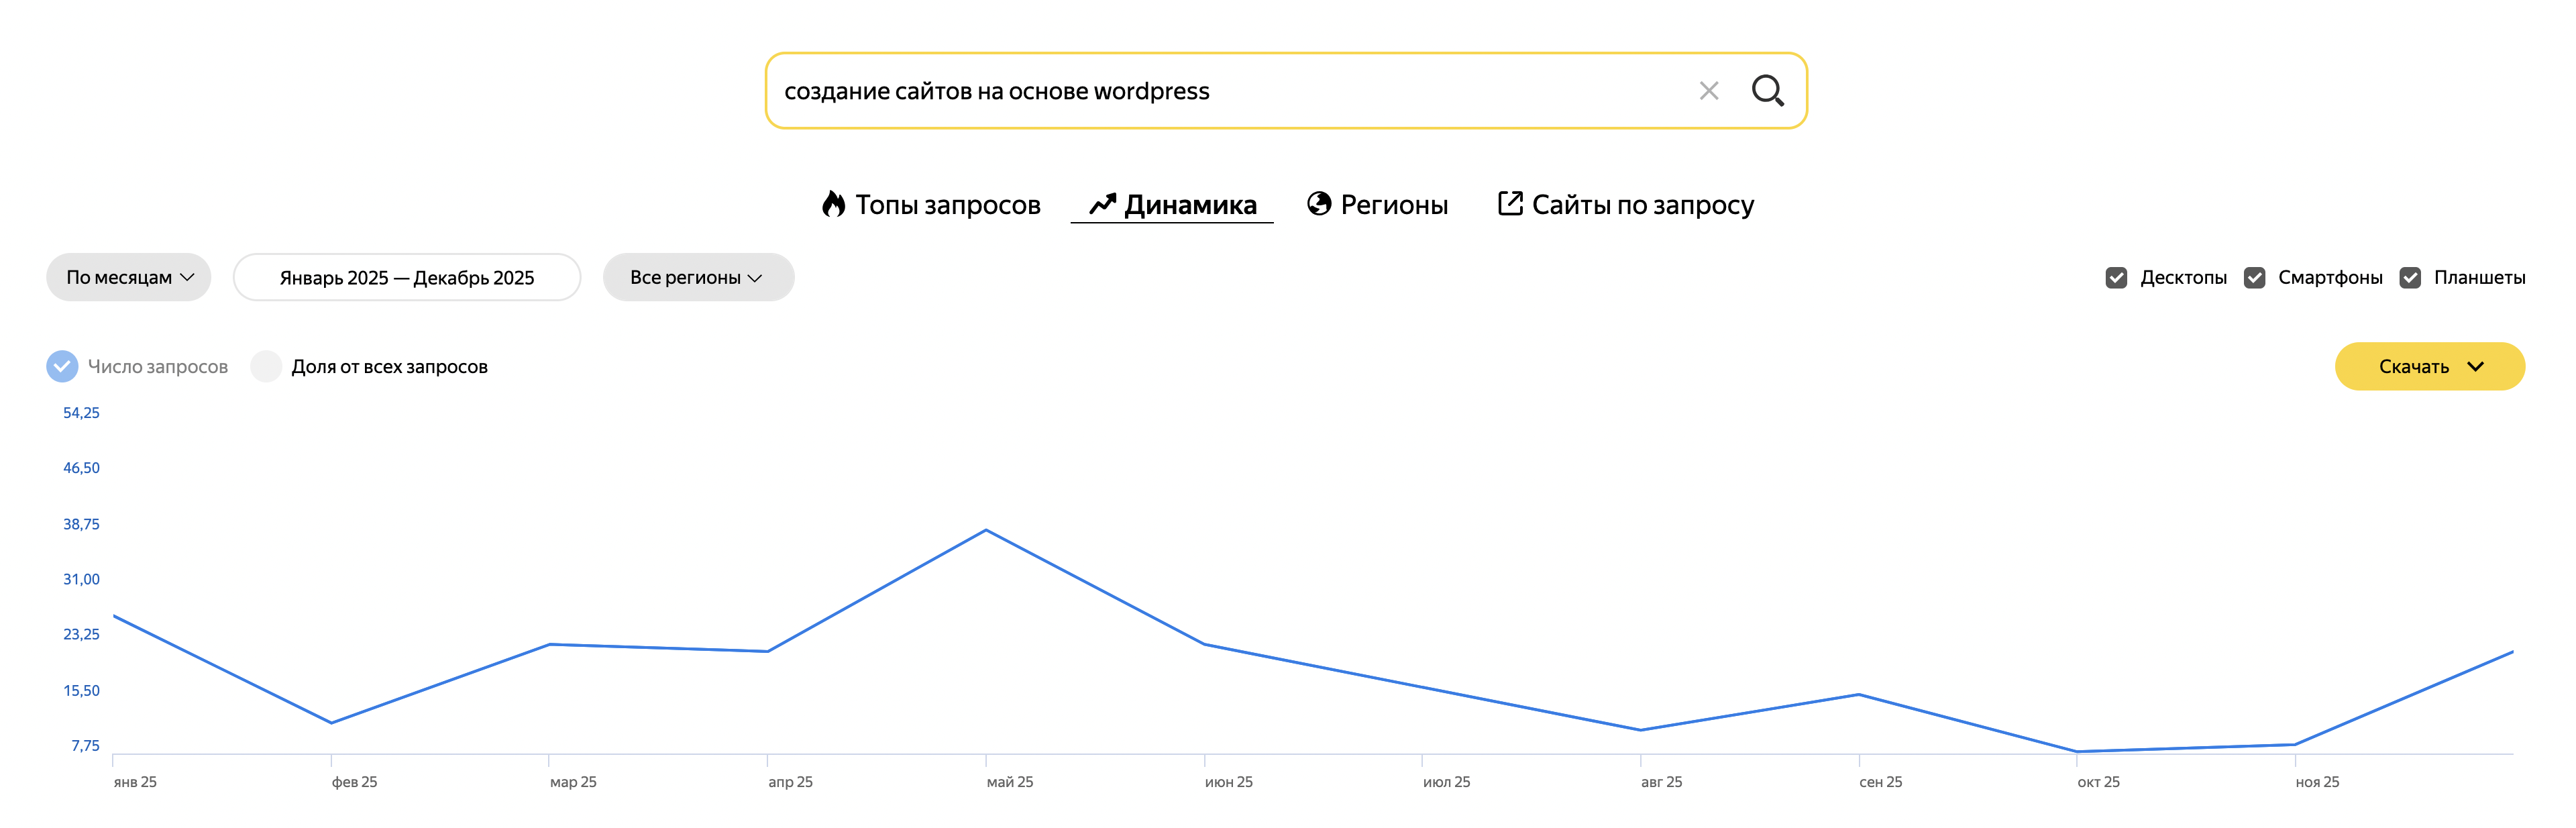Select the Доля от всех запросов radio option
The width and height of the screenshot is (2576, 828).
[x=266, y=367]
